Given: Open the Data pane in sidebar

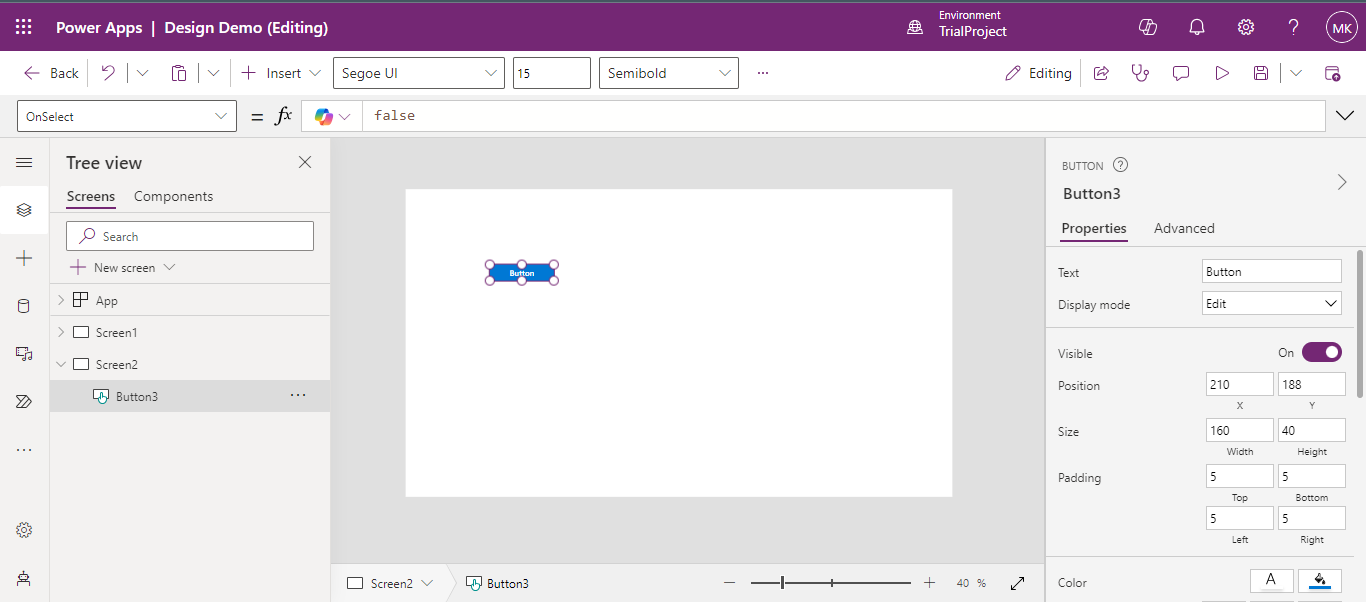Looking at the screenshot, I should pyautogui.click(x=24, y=306).
